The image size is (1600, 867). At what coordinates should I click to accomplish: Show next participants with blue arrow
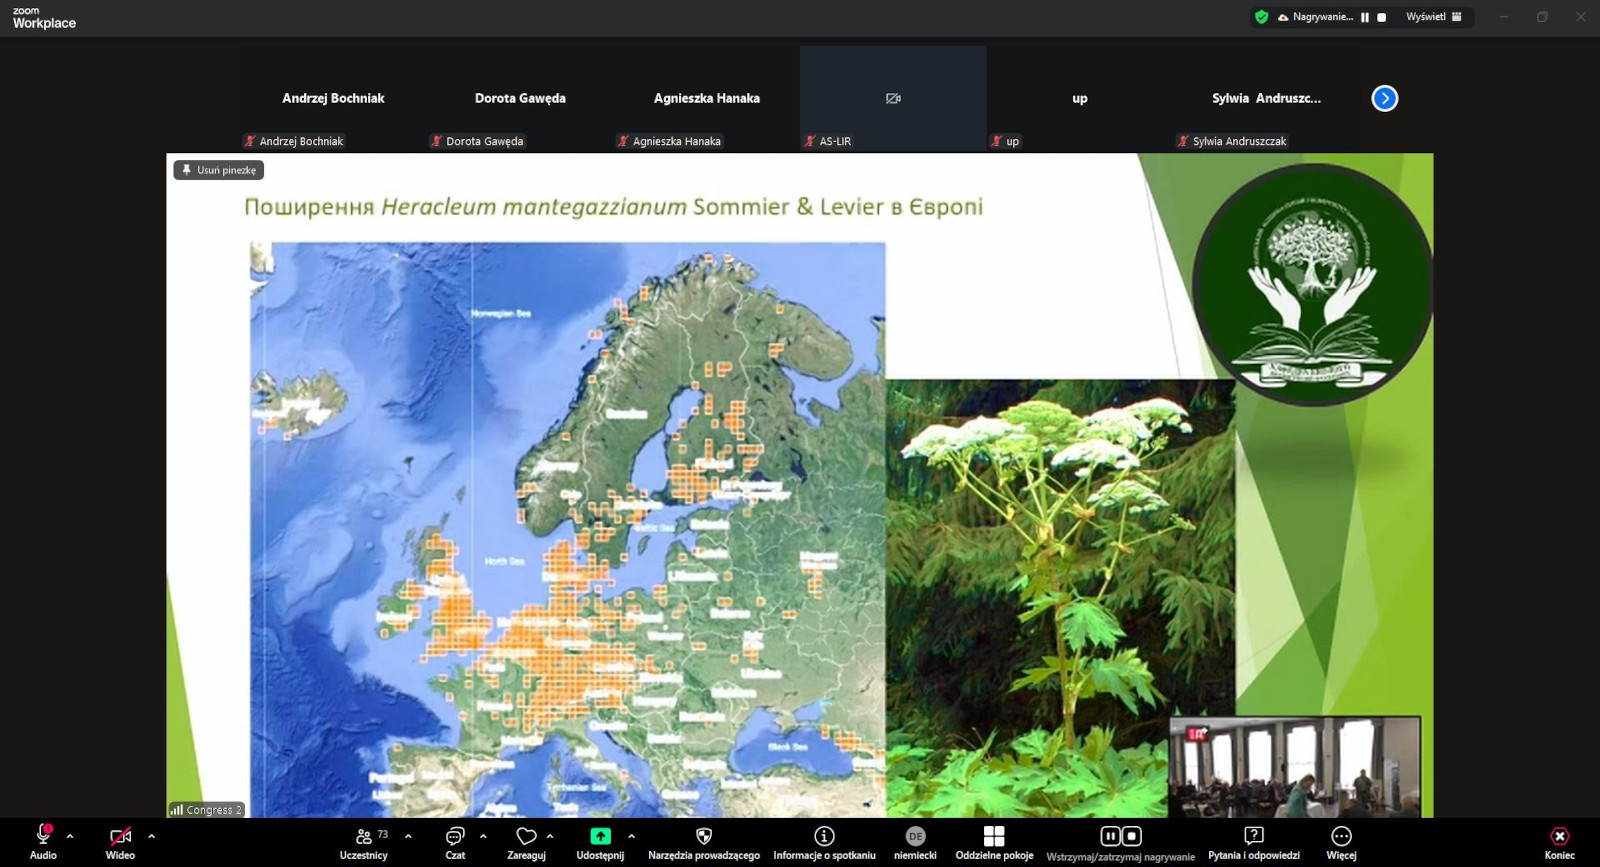click(x=1384, y=98)
